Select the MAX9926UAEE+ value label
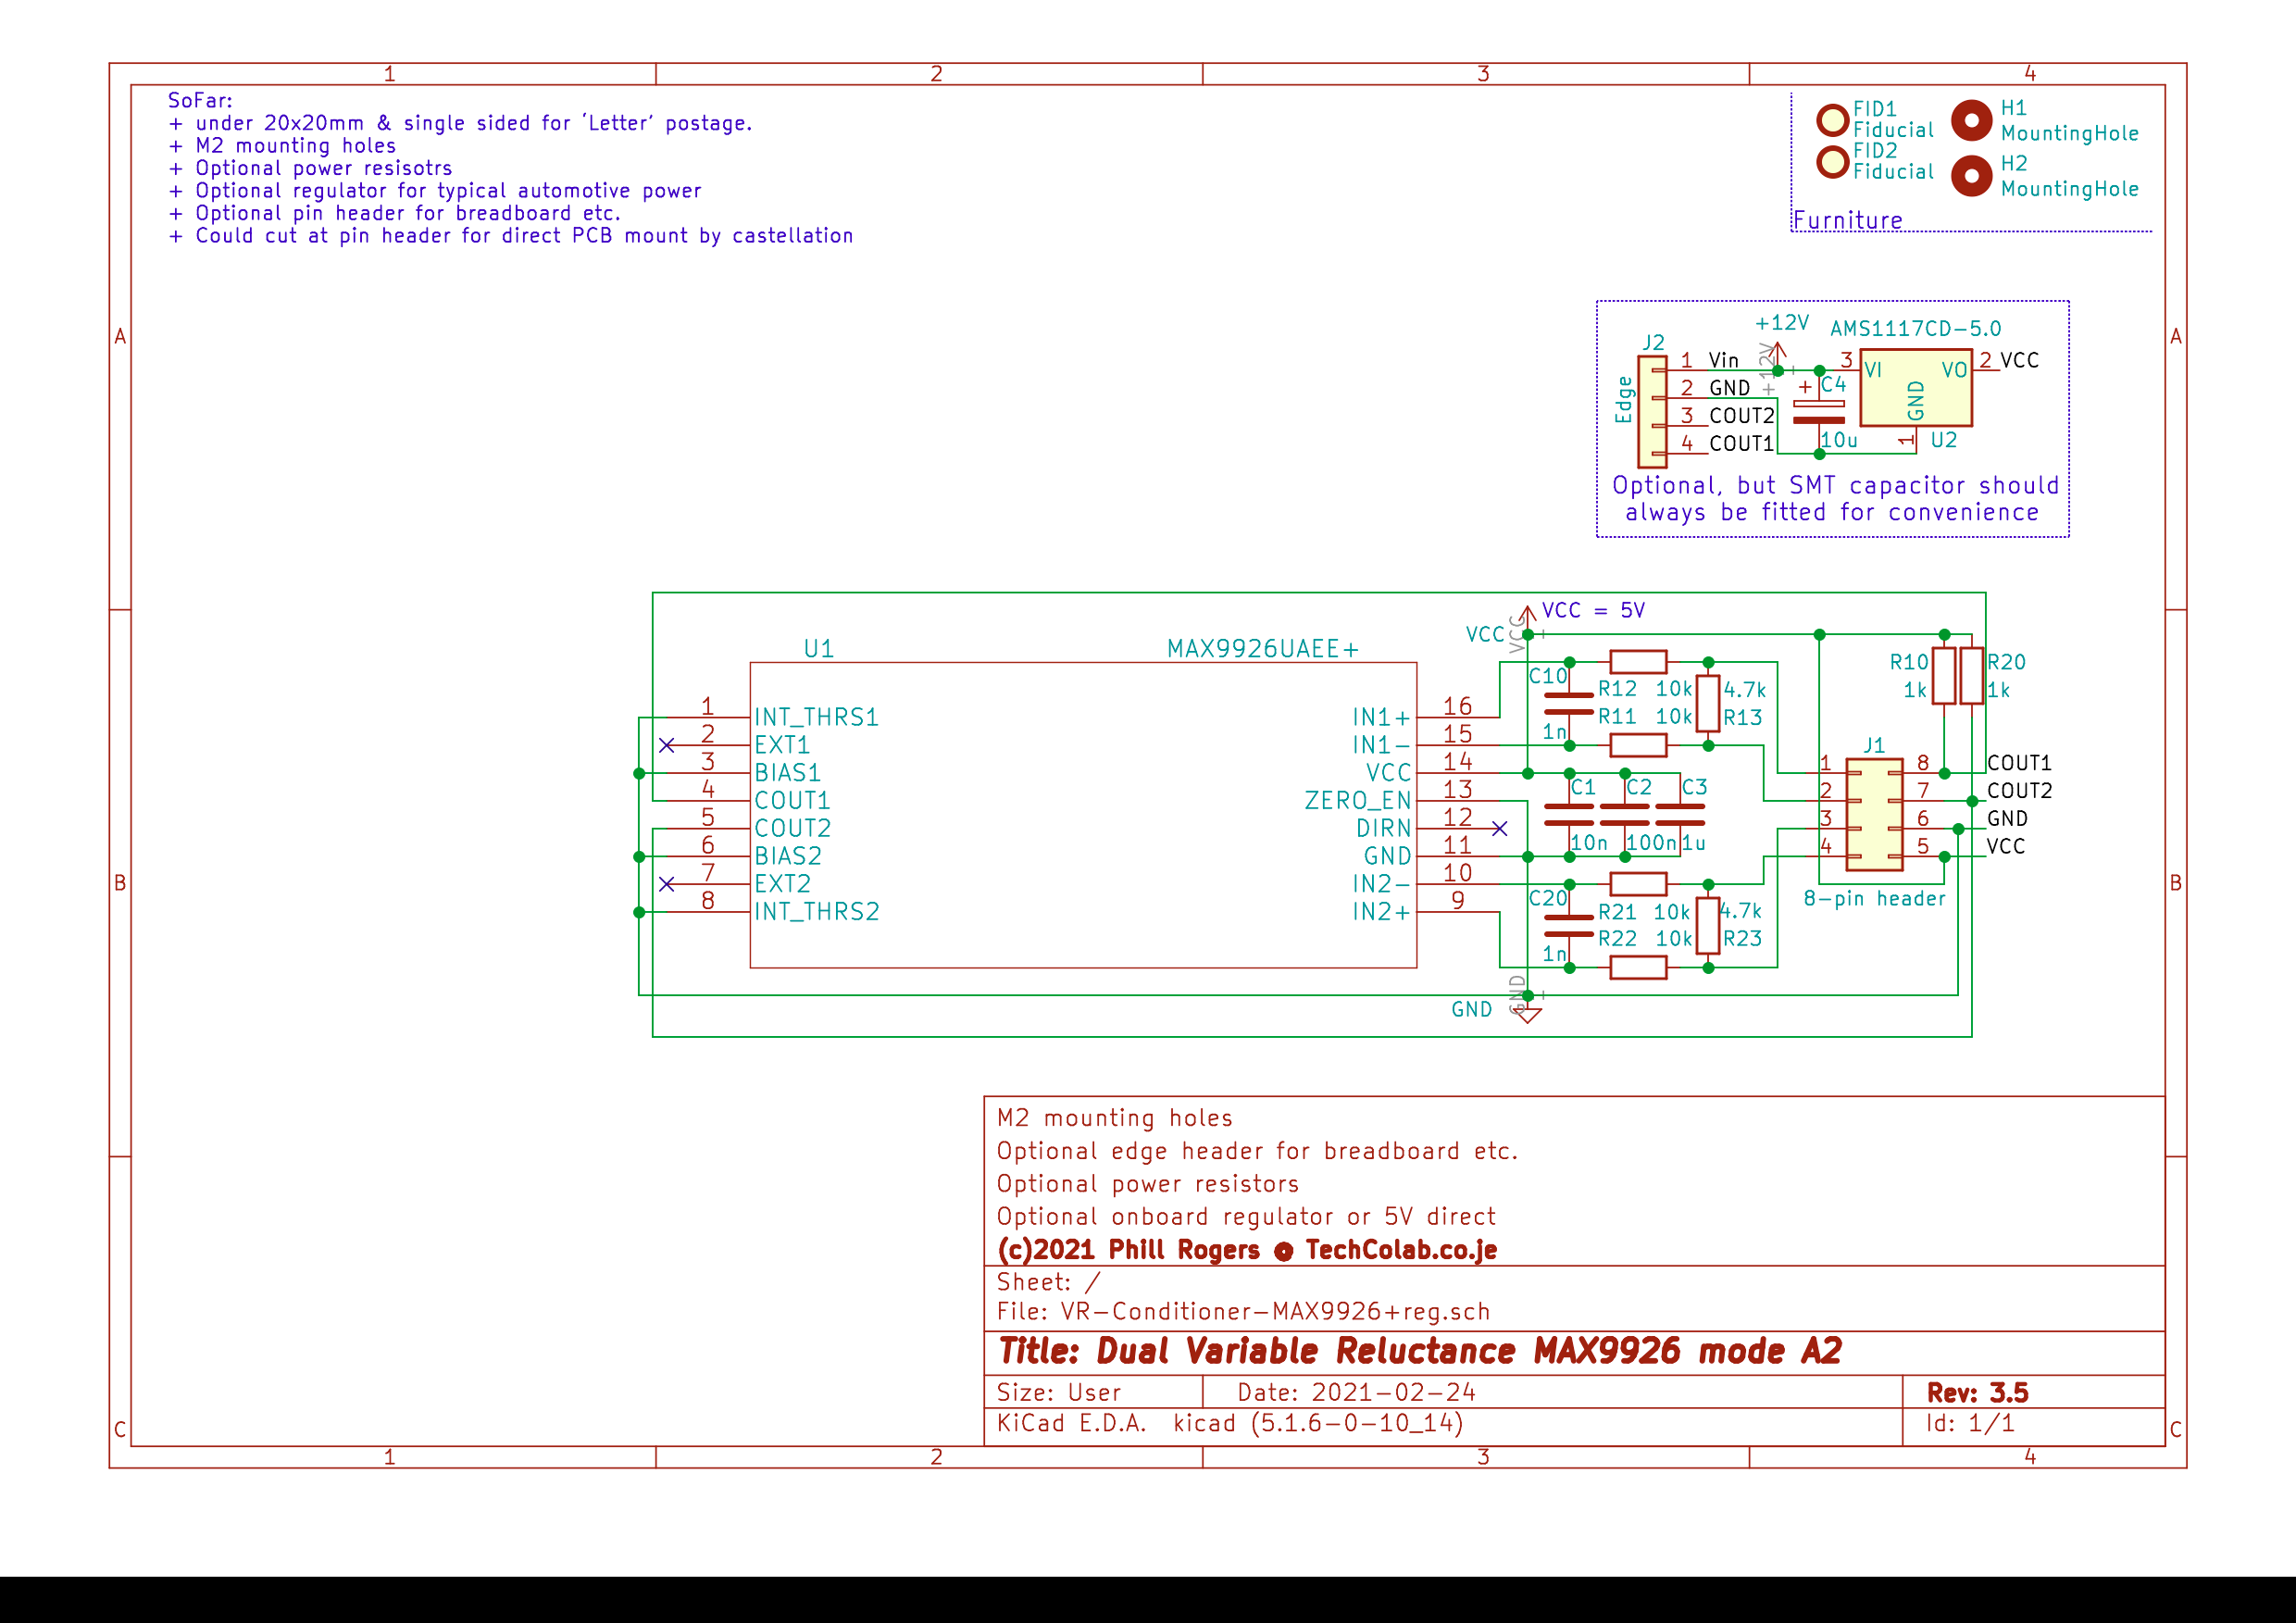The height and width of the screenshot is (1623, 2296). tap(1262, 648)
